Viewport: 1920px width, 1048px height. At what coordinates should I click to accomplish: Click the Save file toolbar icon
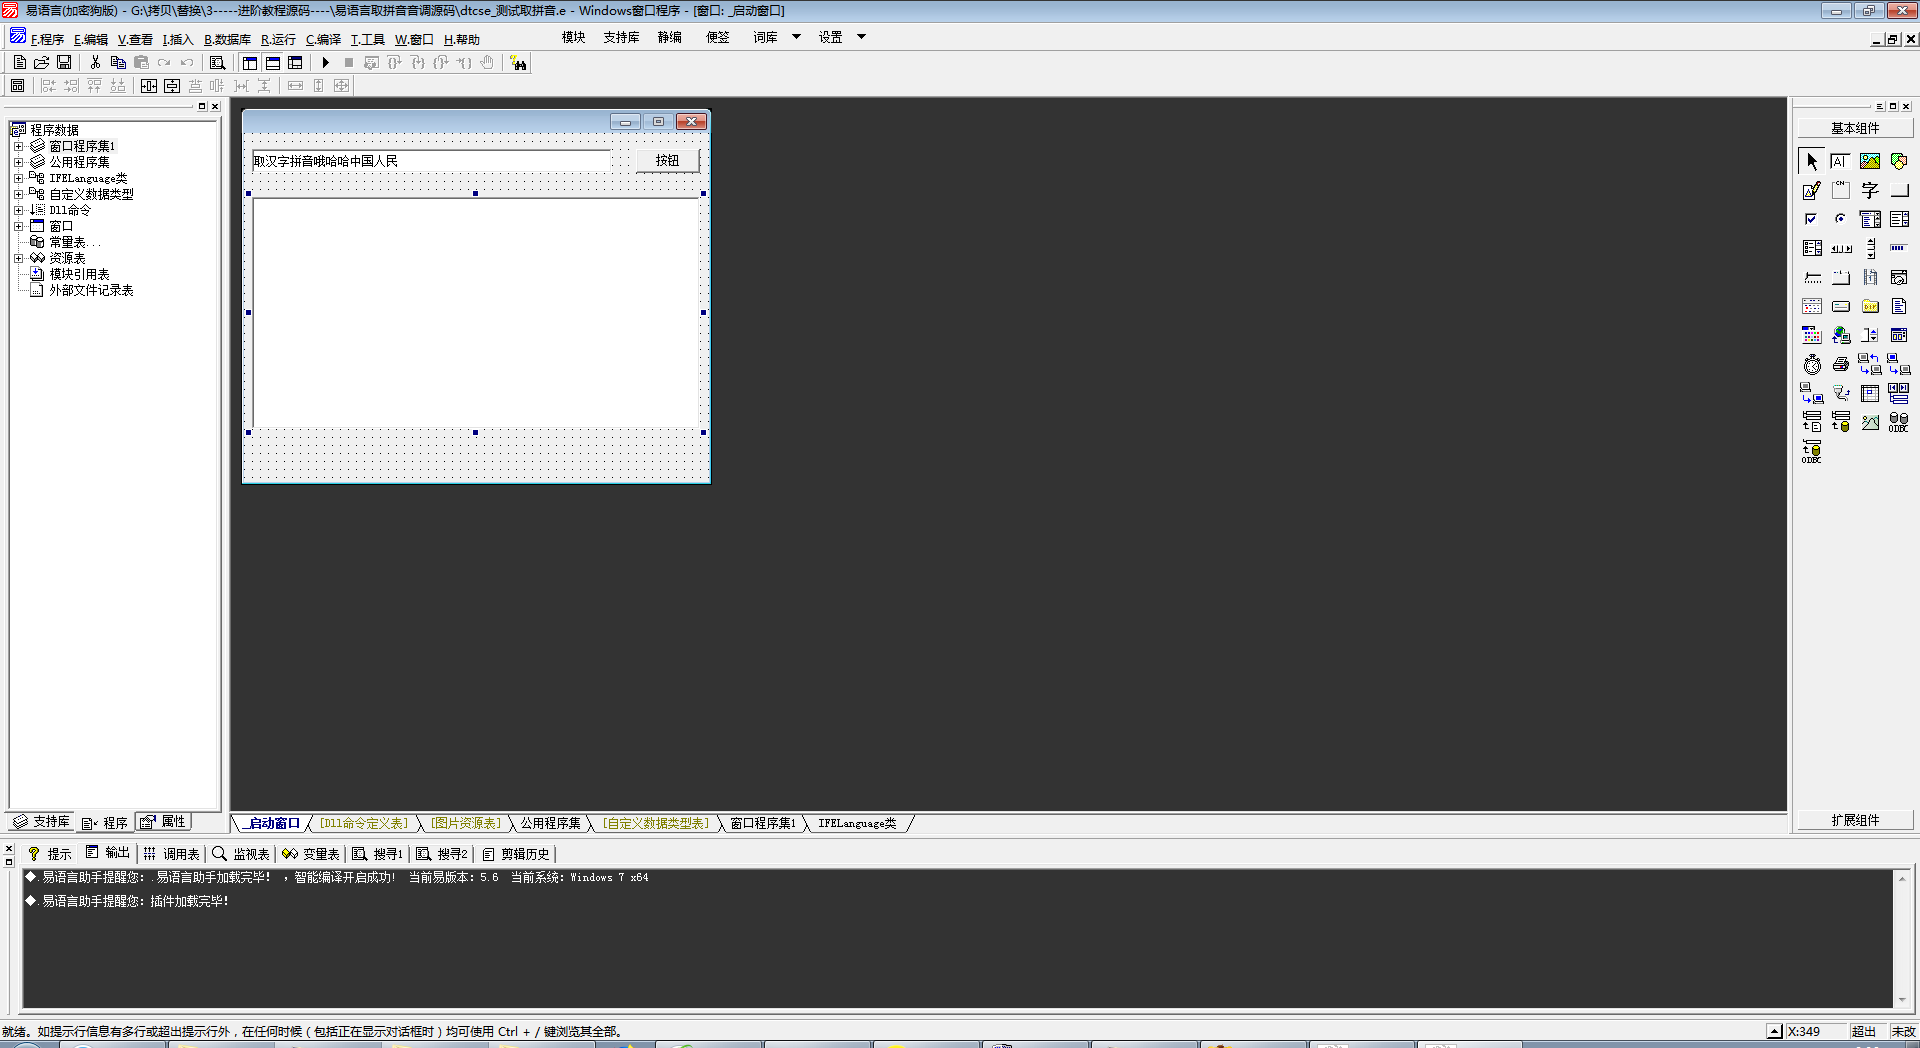[64, 63]
